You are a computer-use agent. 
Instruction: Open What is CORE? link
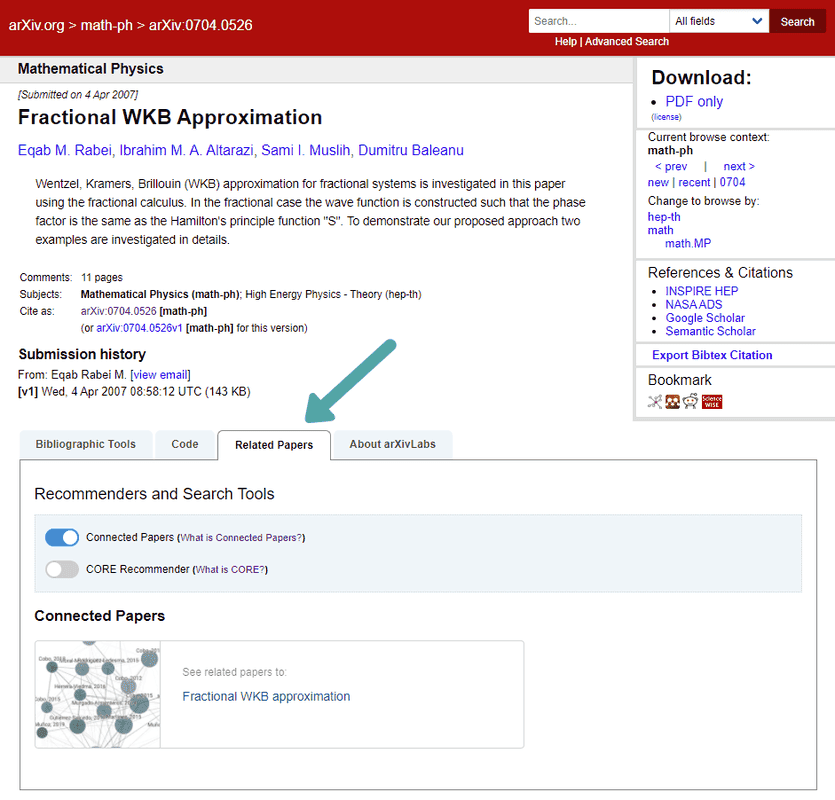click(x=230, y=570)
